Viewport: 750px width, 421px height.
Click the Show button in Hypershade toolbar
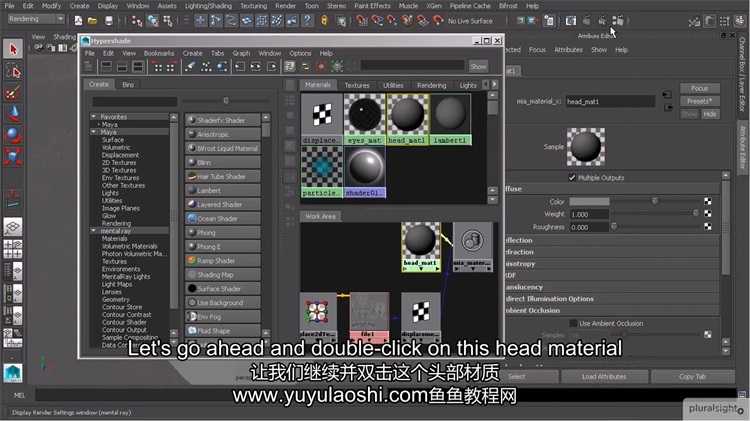(478, 66)
